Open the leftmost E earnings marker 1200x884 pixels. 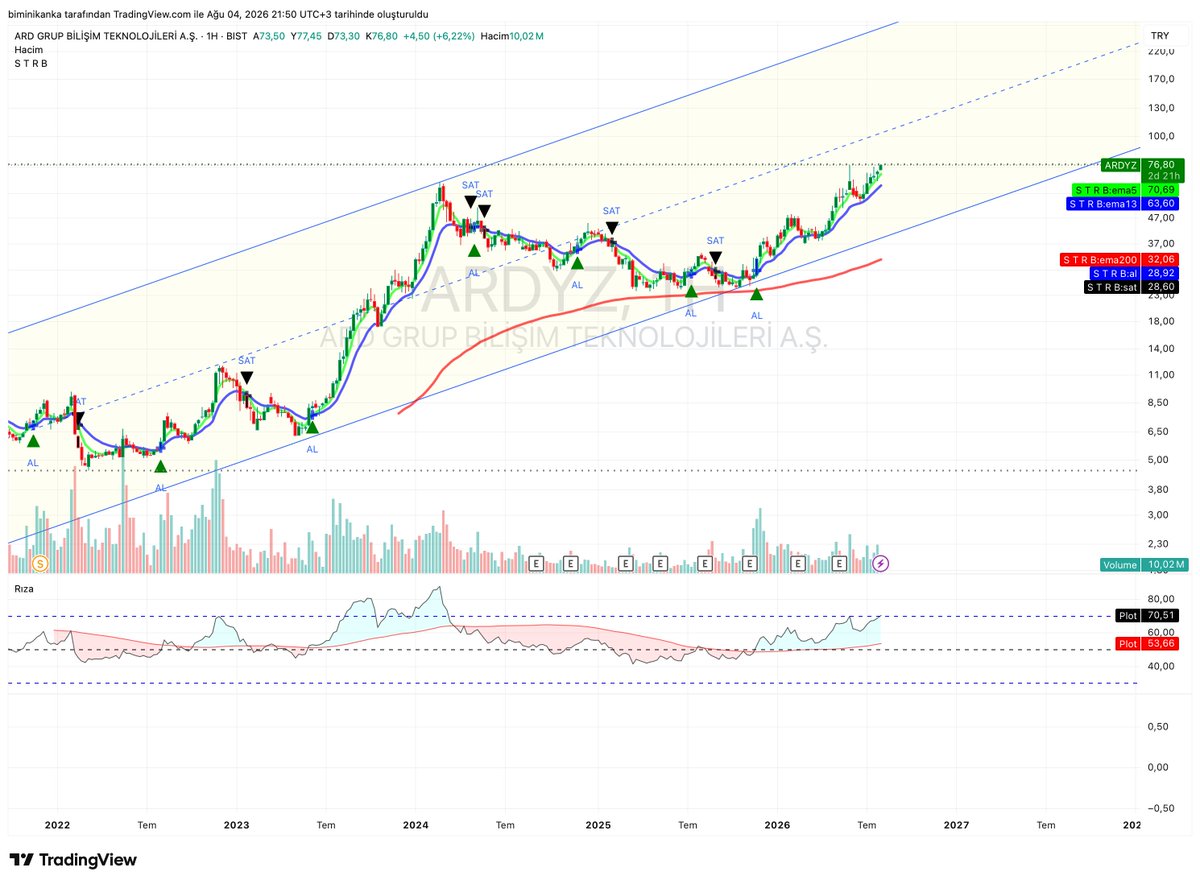(x=536, y=564)
